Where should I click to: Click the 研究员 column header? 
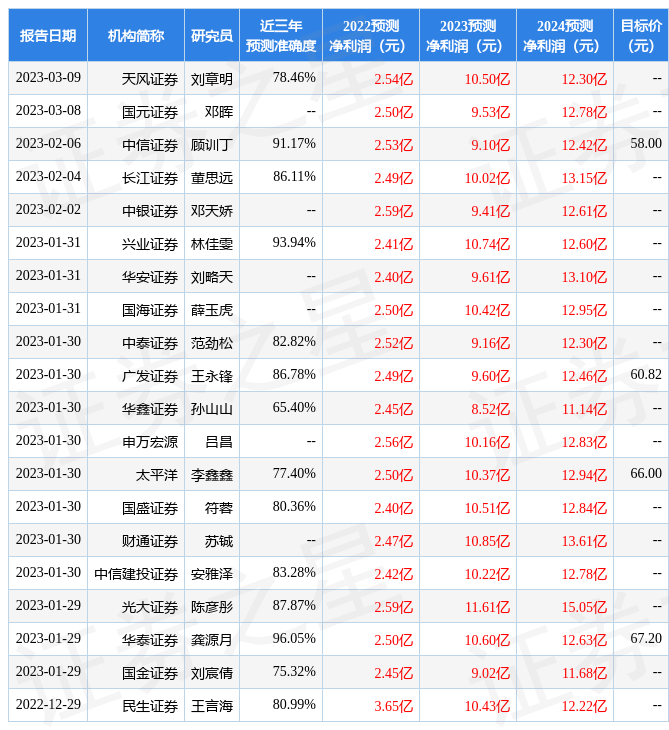pyautogui.click(x=211, y=36)
